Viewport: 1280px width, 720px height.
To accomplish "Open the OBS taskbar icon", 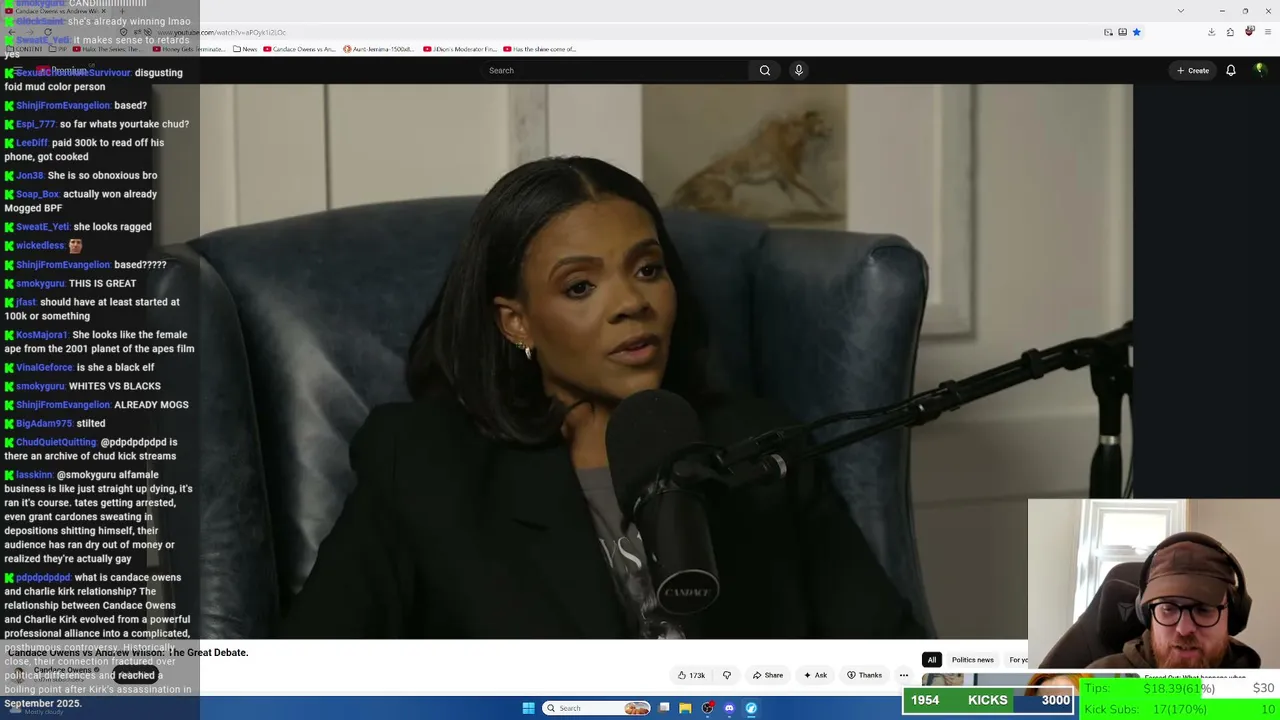I will (707, 708).
